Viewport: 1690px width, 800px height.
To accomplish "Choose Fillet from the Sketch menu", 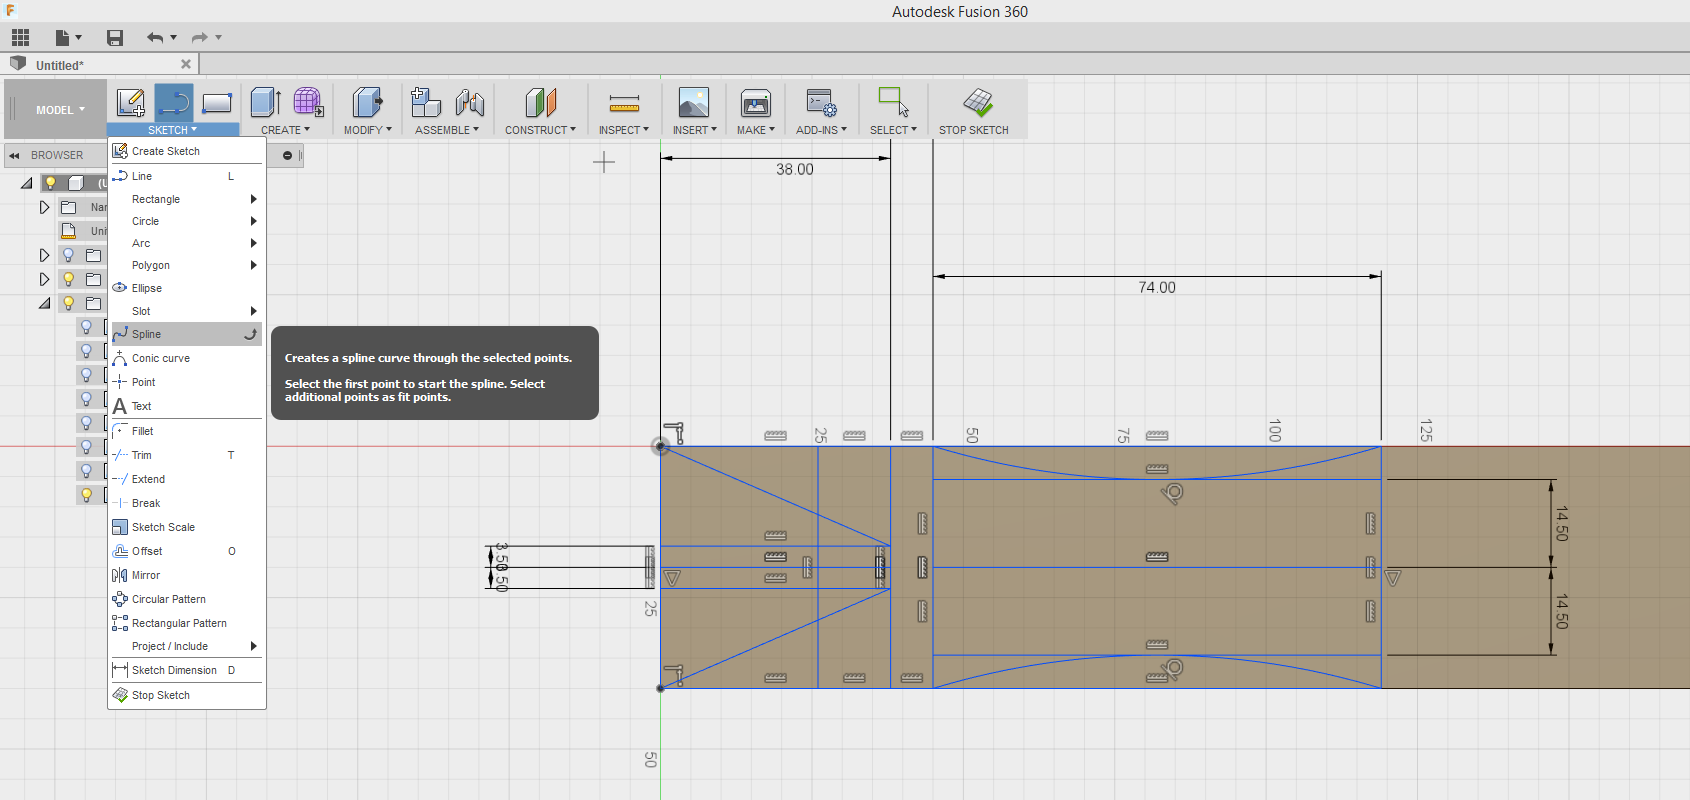I will (x=185, y=431).
